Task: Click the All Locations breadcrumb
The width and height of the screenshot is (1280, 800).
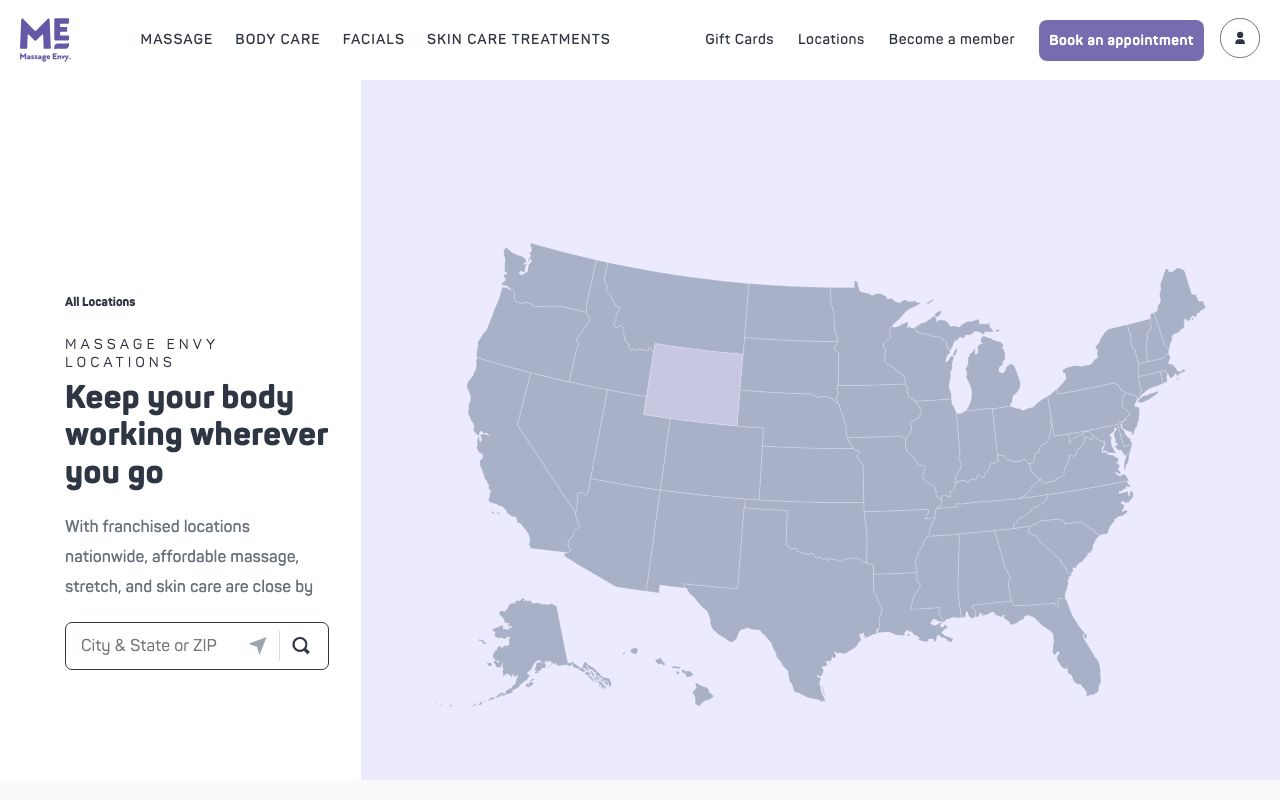Action: (100, 302)
